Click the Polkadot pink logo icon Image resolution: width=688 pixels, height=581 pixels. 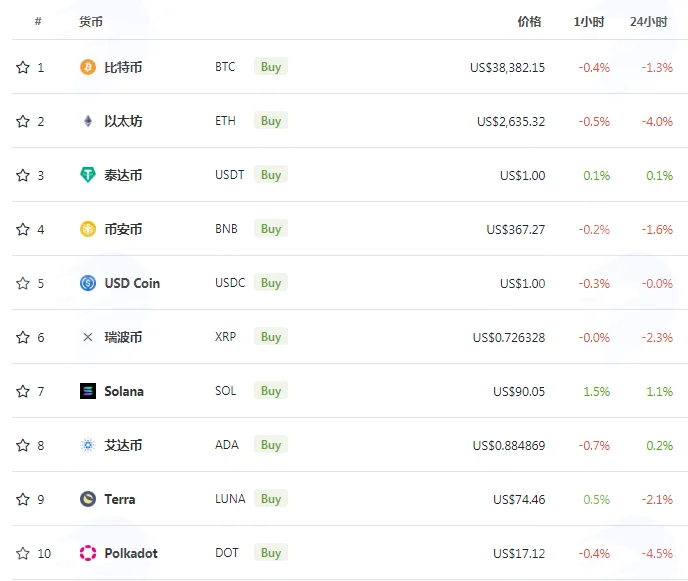pyautogui.click(x=88, y=553)
